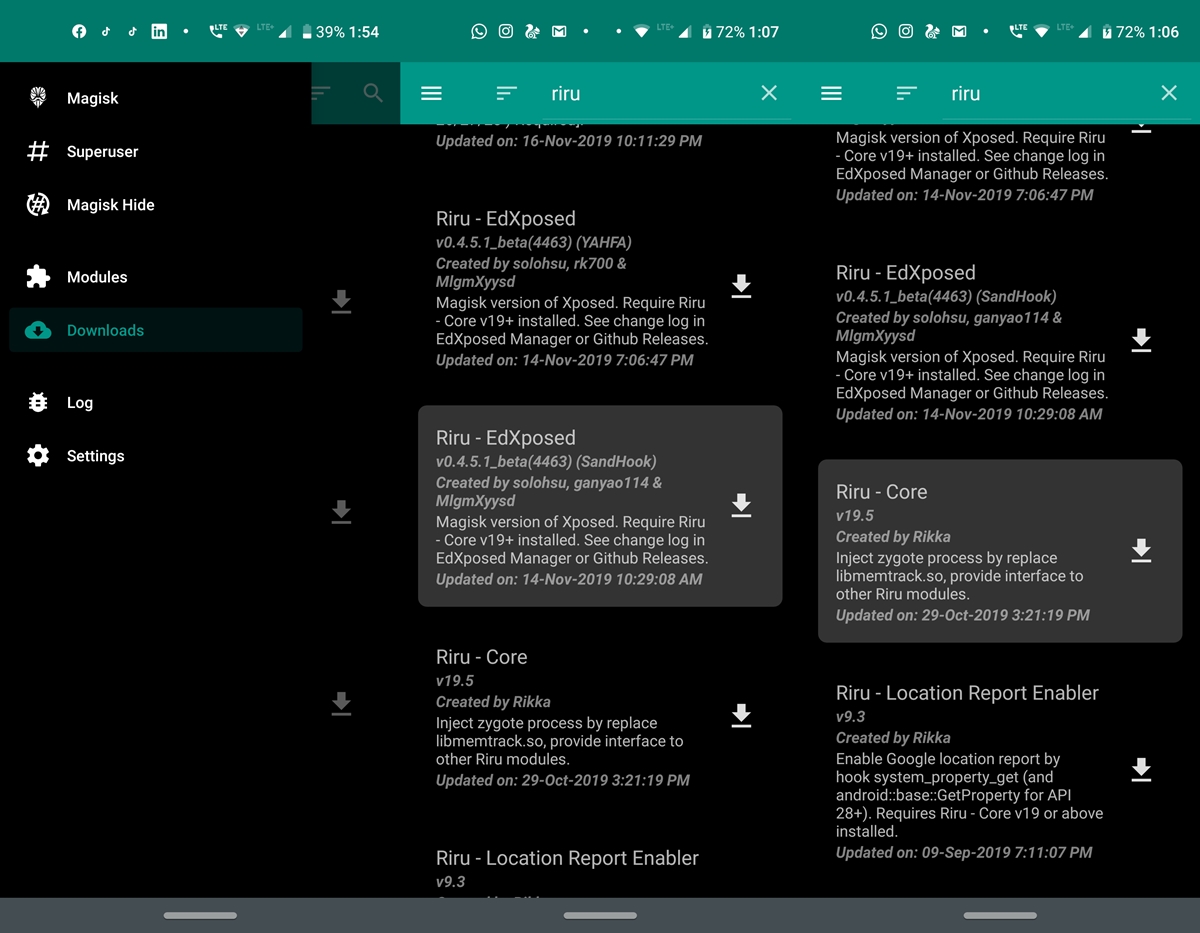Clear the riru search on the middle screen
1200x933 pixels.
[769, 93]
